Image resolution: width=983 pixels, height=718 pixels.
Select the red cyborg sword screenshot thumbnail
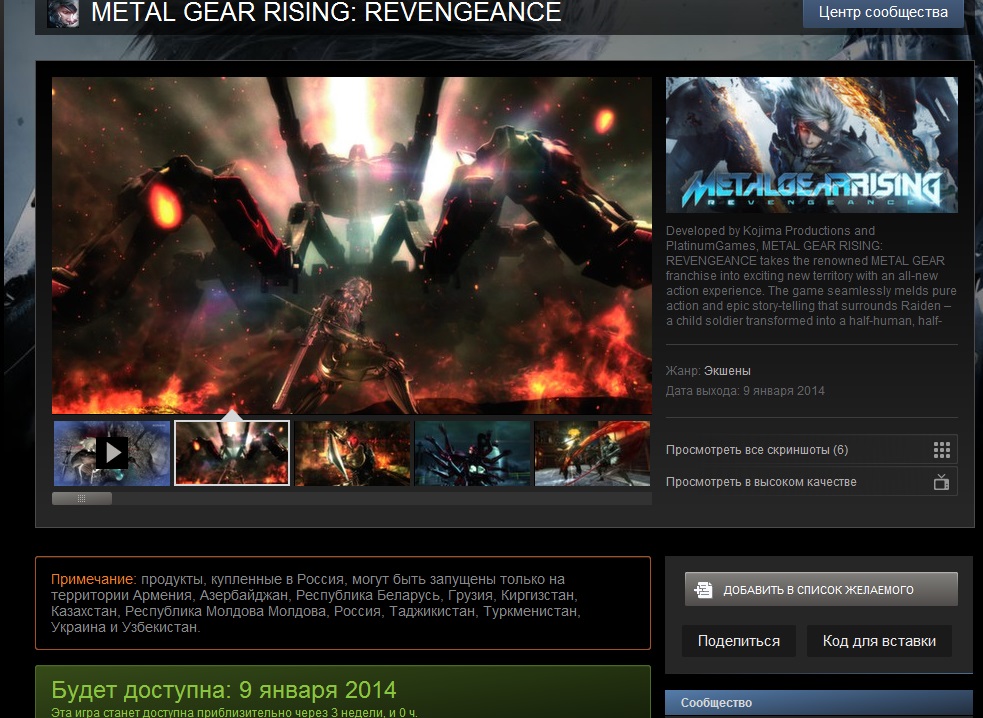(352, 453)
